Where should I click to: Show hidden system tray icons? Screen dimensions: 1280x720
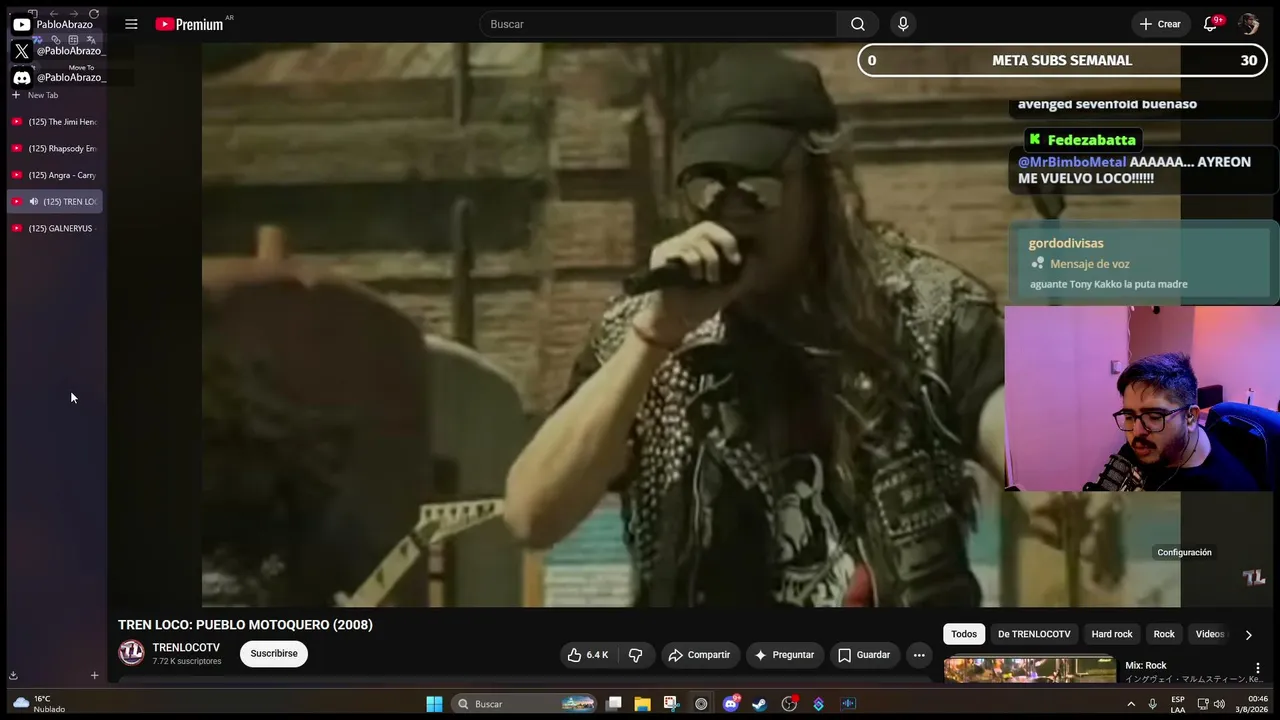pyautogui.click(x=1131, y=704)
